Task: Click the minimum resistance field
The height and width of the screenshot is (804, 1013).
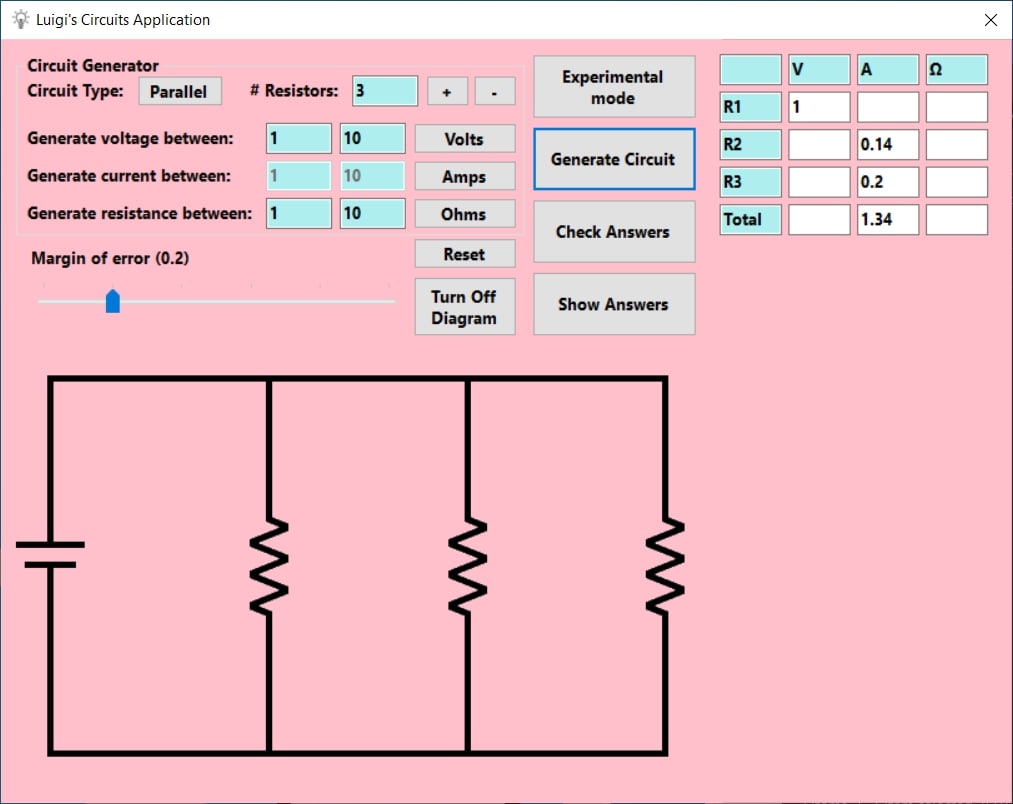Action: pos(299,213)
